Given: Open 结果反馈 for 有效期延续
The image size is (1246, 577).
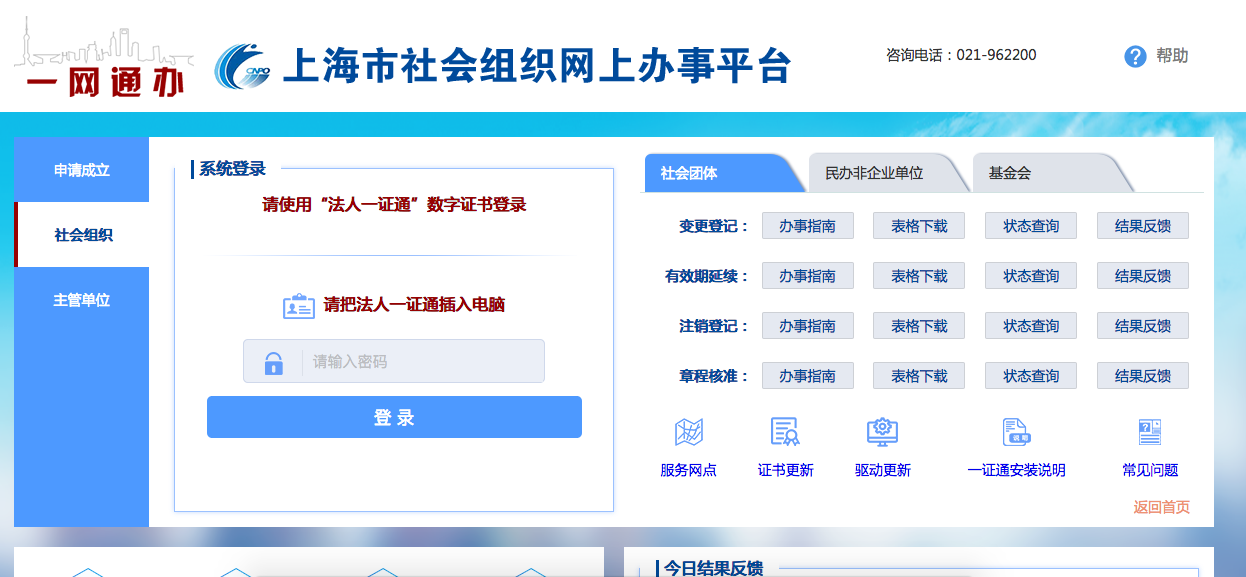Looking at the screenshot, I should tap(1143, 276).
